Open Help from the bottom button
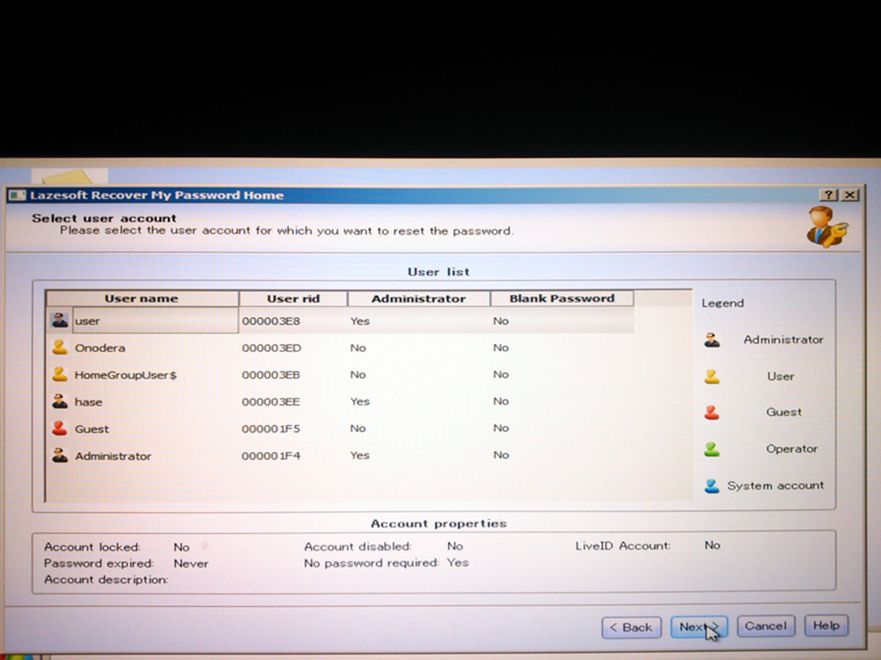Image resolution: width=881 pixels, height=660 pixels. 826,625
